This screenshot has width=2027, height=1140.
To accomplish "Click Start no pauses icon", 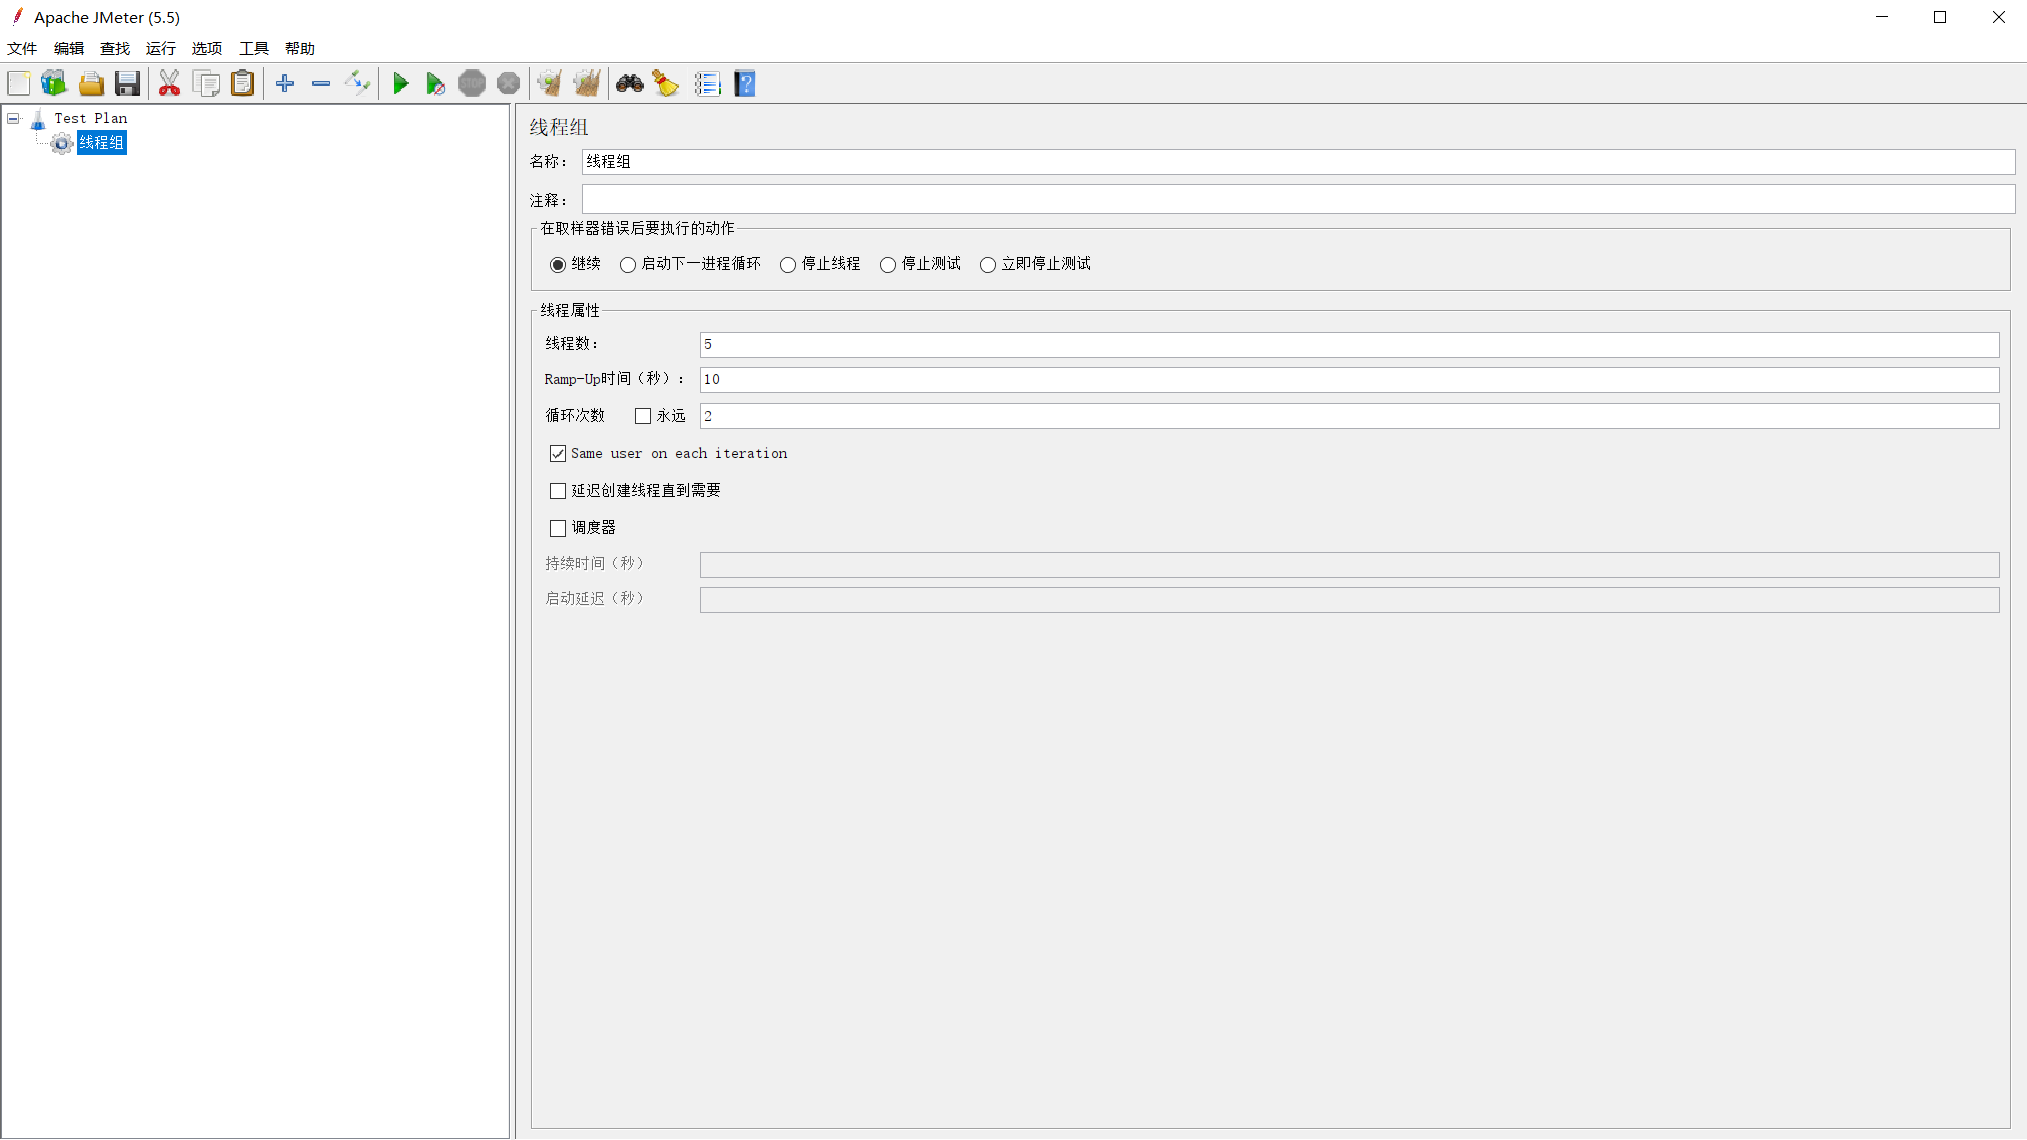I will [x=435, y=84].
